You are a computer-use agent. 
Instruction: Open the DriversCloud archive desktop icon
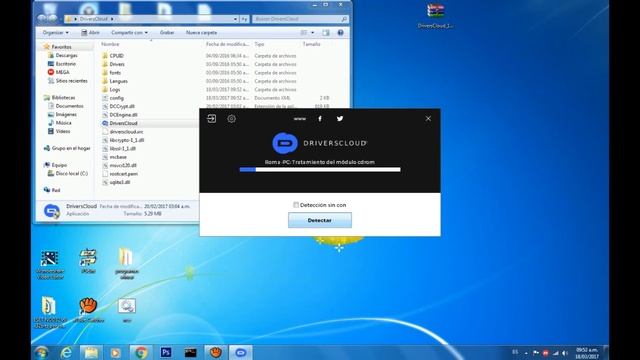436,16
